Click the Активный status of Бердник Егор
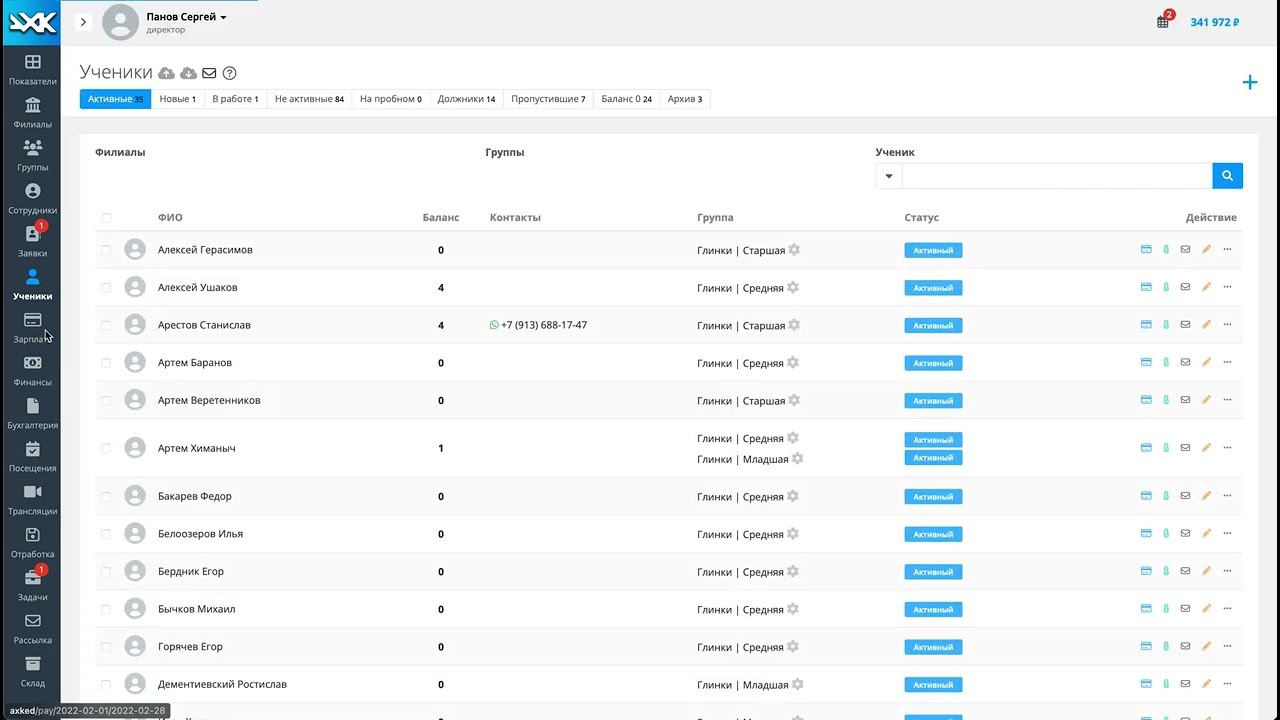This screenshot has height=720, width=1280. pyautogui.click(x=933, y=572)
